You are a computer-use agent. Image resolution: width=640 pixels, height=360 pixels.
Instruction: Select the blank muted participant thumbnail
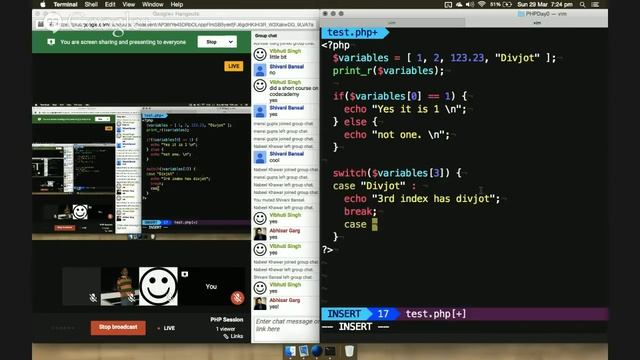[x=81, y=286]
